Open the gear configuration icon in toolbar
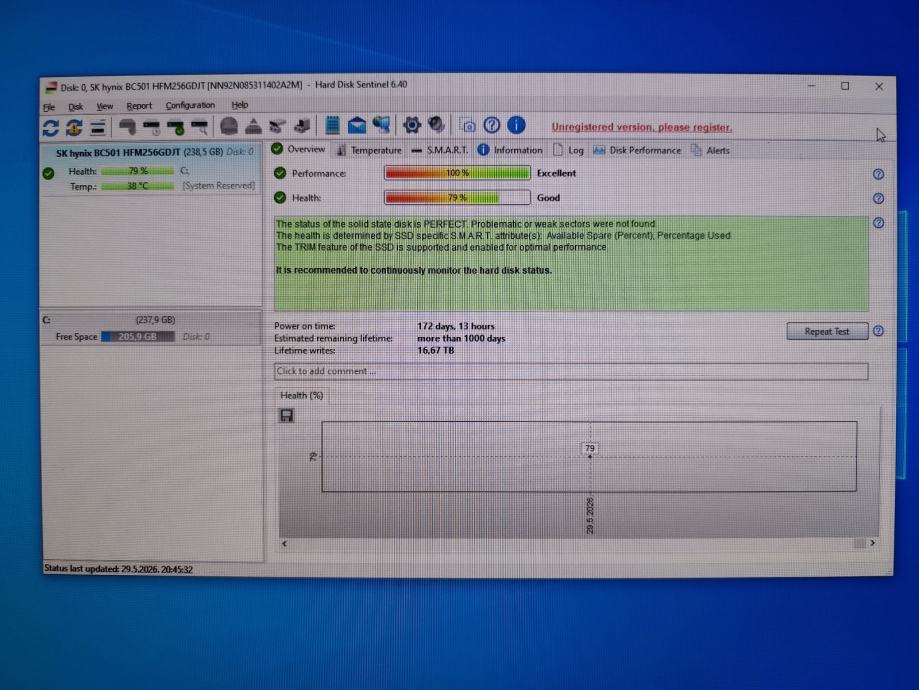The width and height of the screenshot is (919, 690). pos(411,125)
